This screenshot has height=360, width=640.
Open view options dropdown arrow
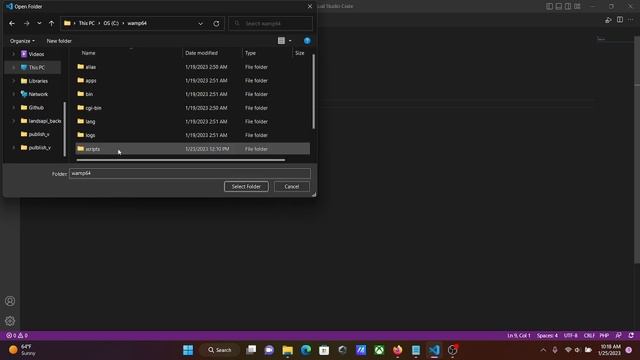[x=290, y=41]
